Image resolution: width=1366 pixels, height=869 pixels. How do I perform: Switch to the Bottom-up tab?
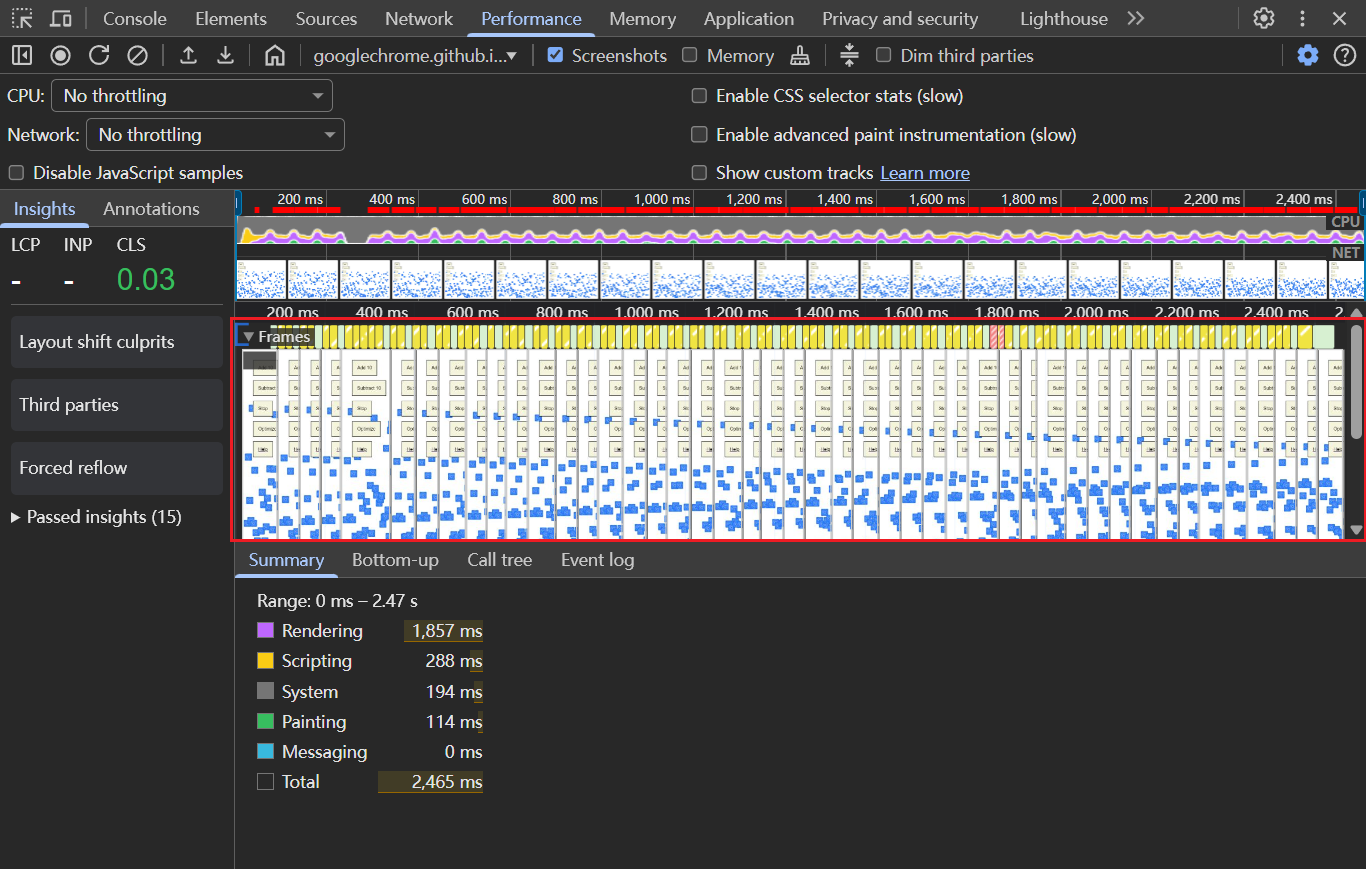[395, 560]
